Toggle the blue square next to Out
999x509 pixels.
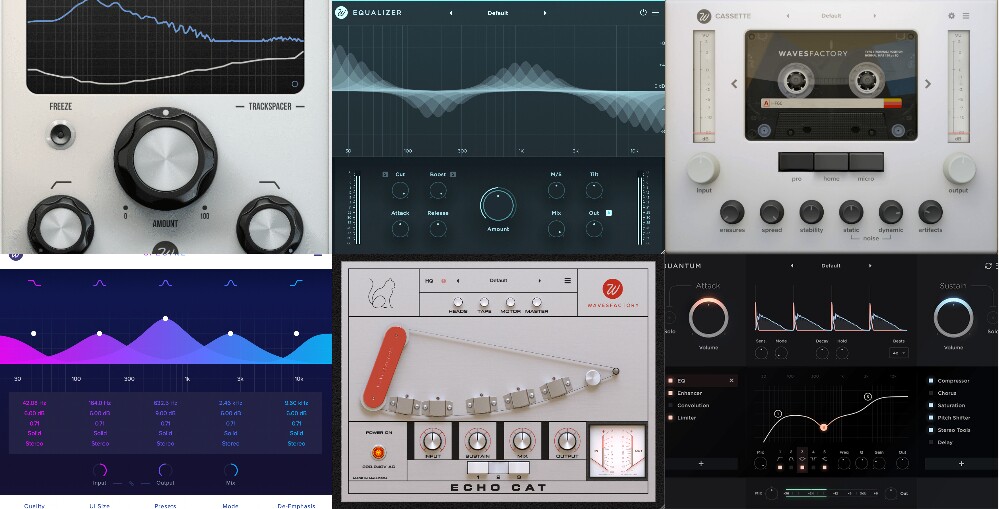[x=608, y=213]
